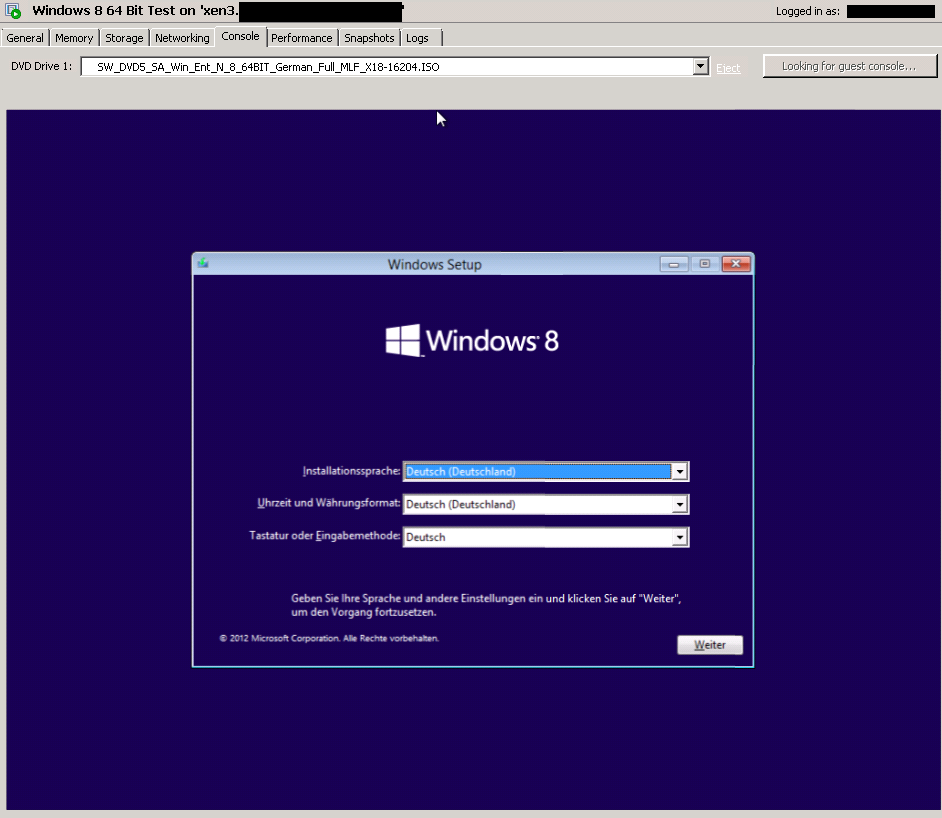Screen dimensions: 942x818
Task: Open the General tab
Action: pos(25,38)
